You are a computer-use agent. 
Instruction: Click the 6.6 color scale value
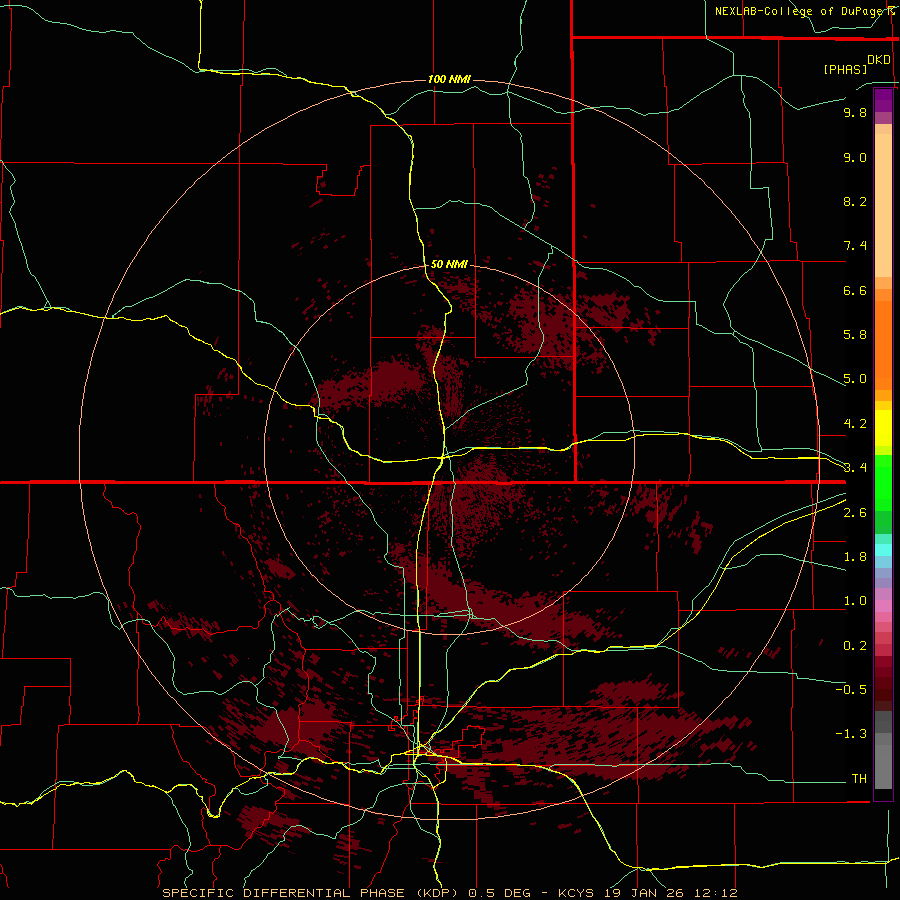coord(855,290)
